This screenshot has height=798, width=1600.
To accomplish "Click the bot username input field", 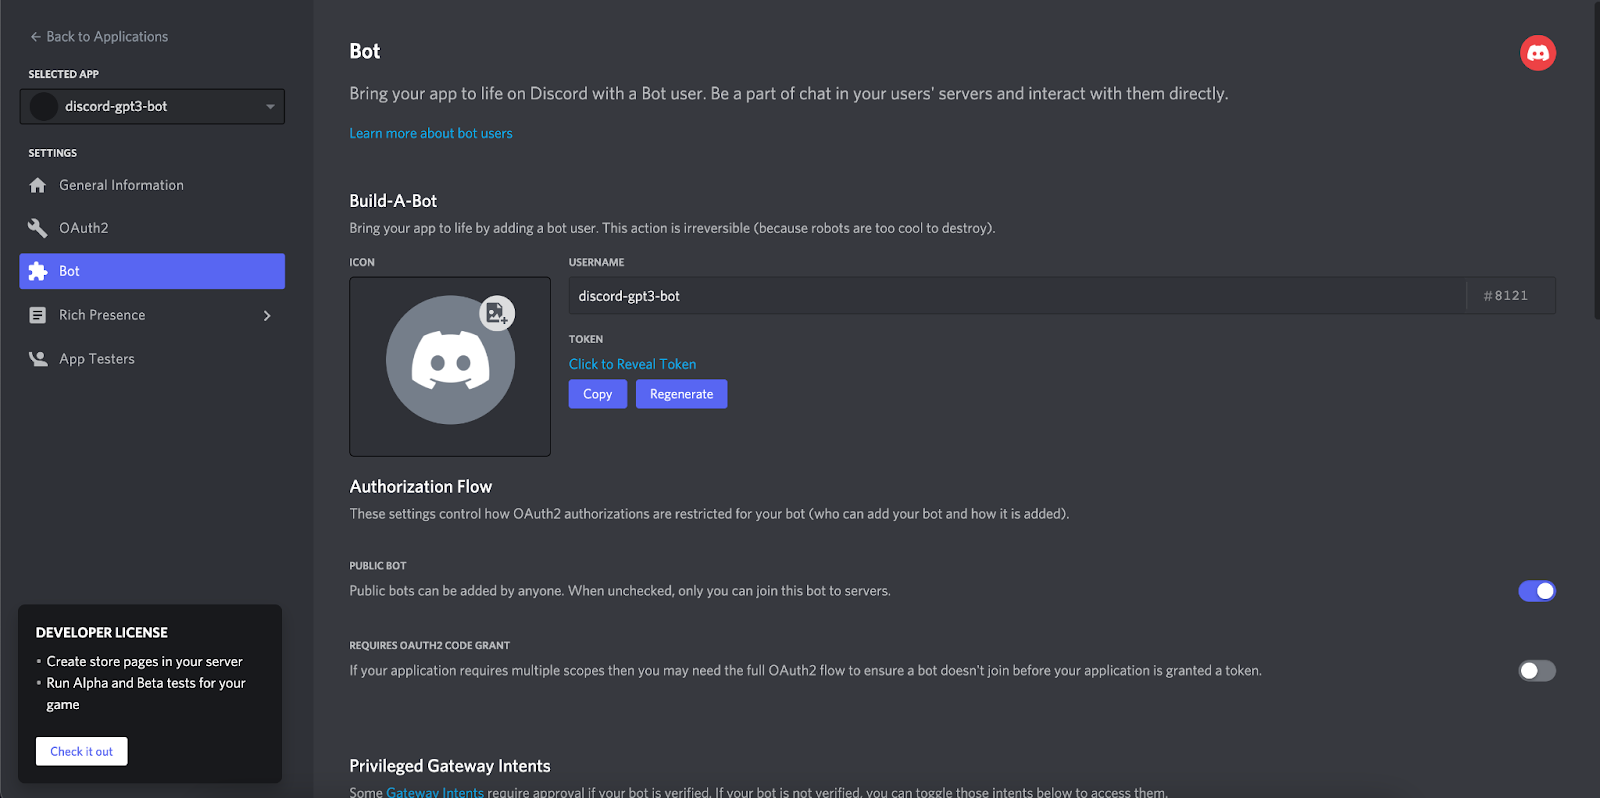I will coord(1017,296).
